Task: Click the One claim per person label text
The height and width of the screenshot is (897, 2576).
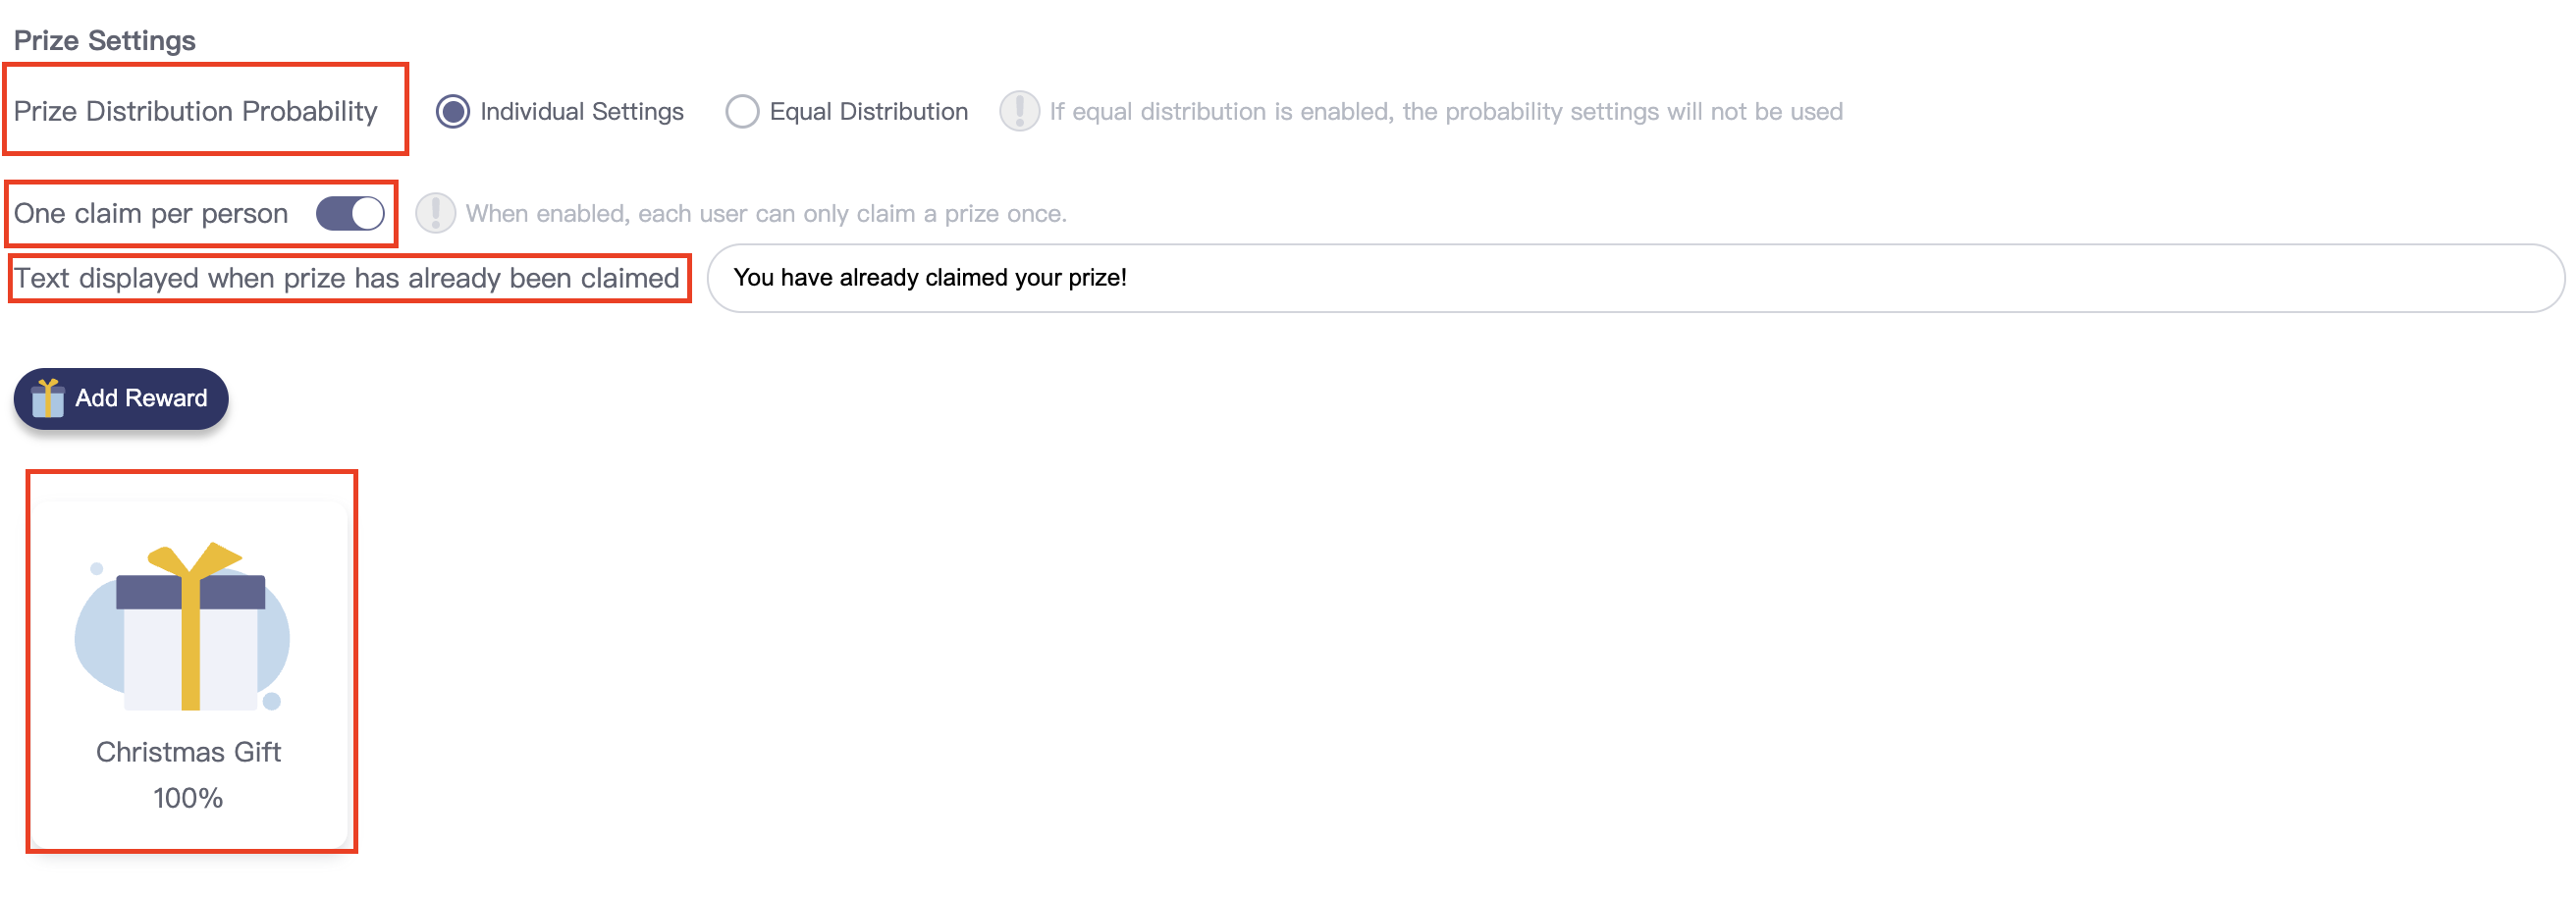Action: tap(151, 213)
